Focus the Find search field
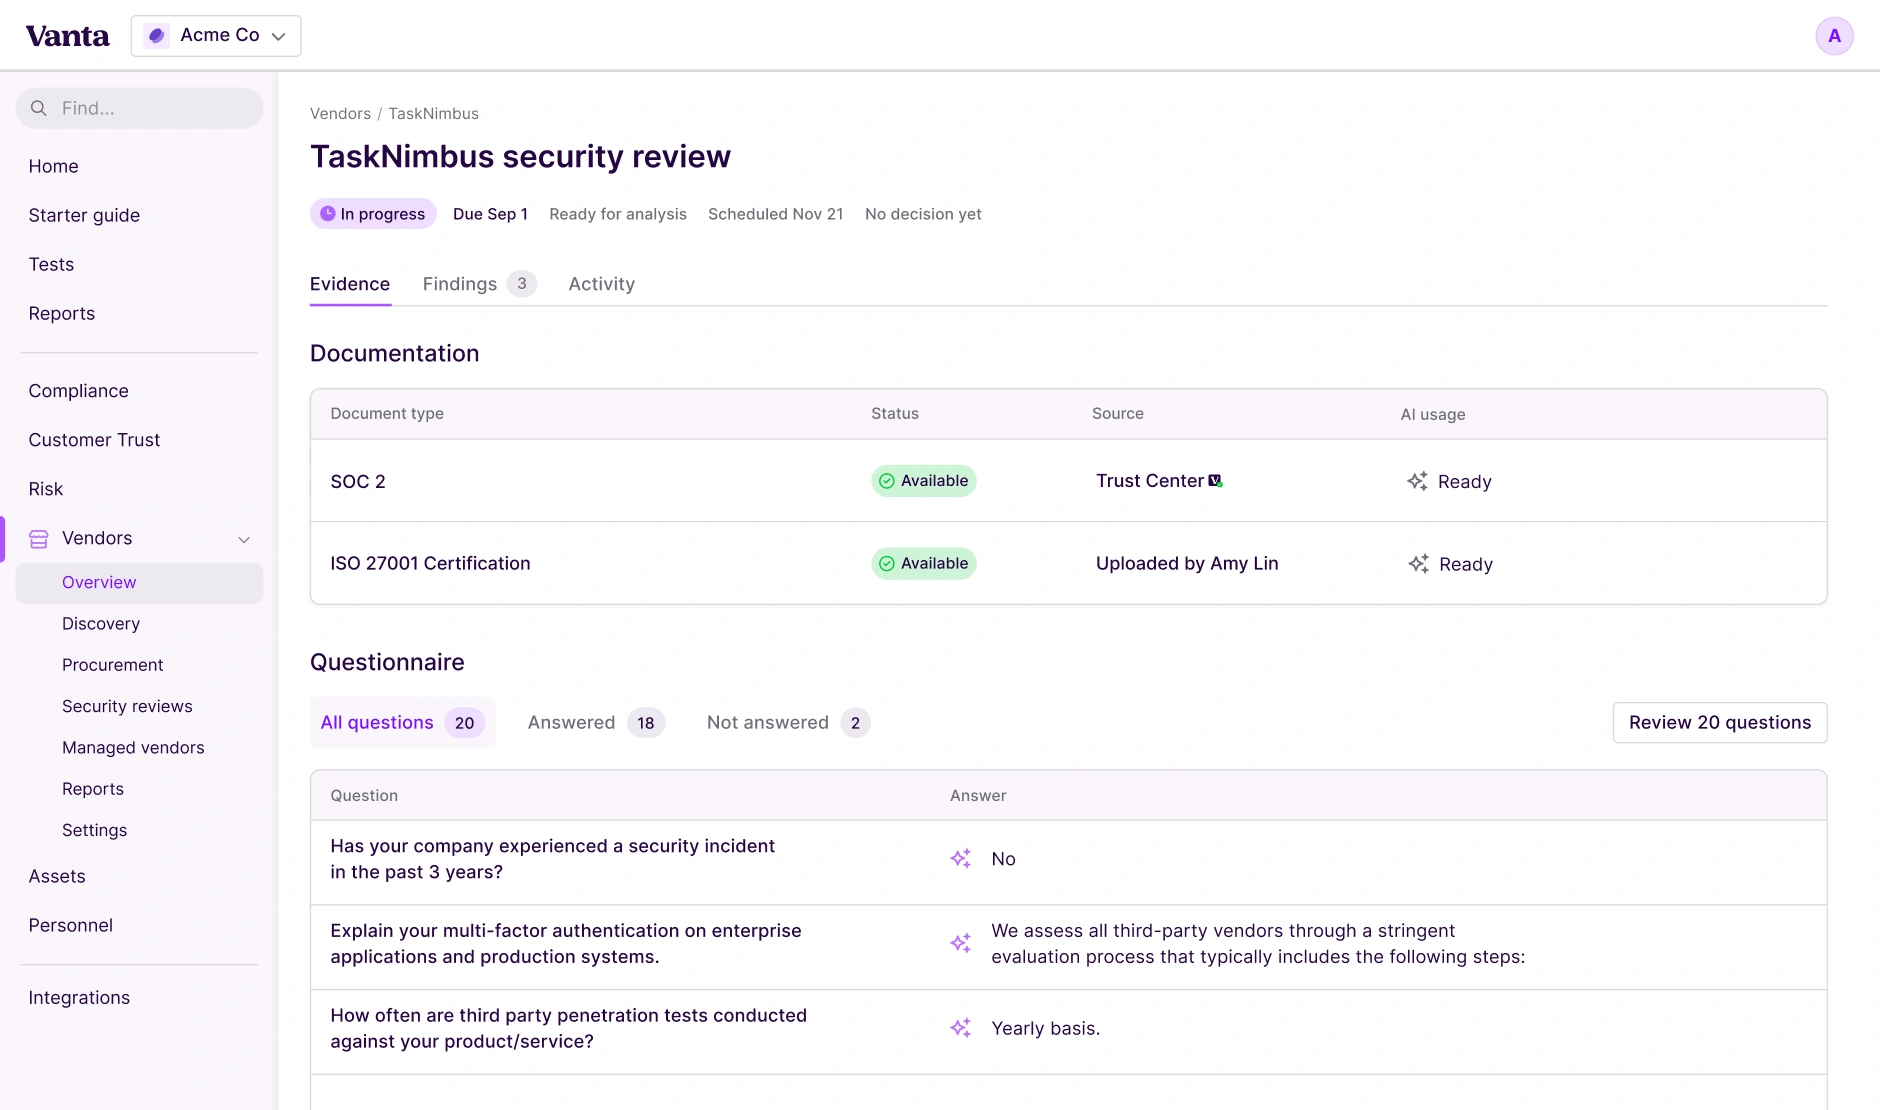This screenshot has width=1880, height=1110. tap(139, 108)
